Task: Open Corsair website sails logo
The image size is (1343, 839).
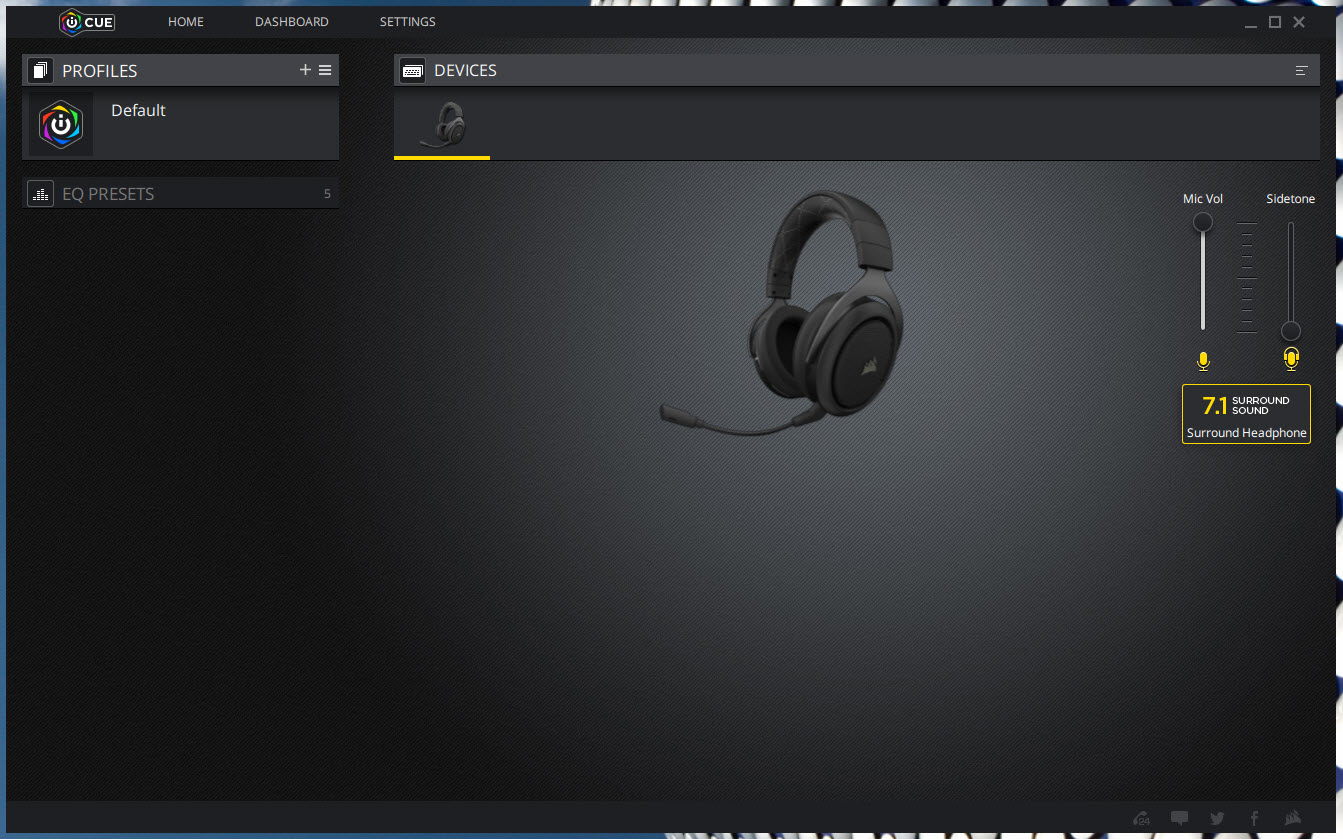Action: coord(1292,818)
